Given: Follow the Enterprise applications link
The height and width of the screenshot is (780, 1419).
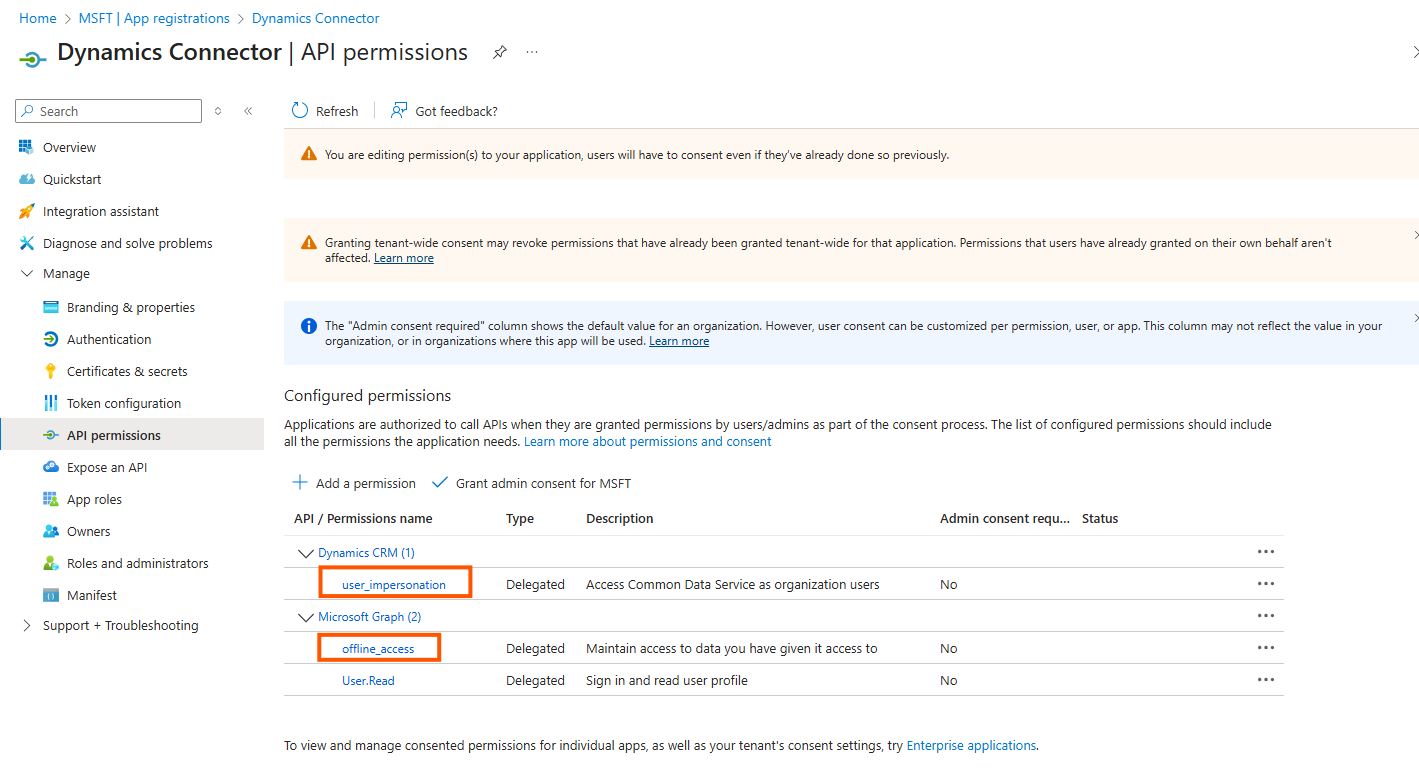Looking at the screenshot, I should (x=970, y=745).
